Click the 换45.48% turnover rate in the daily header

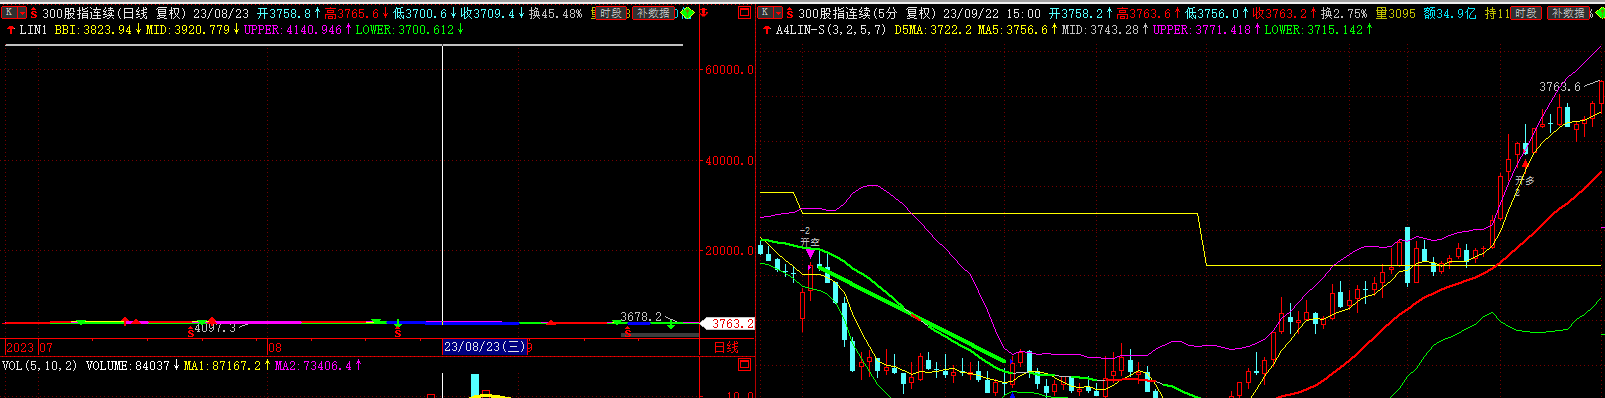[x=555, y=14]
